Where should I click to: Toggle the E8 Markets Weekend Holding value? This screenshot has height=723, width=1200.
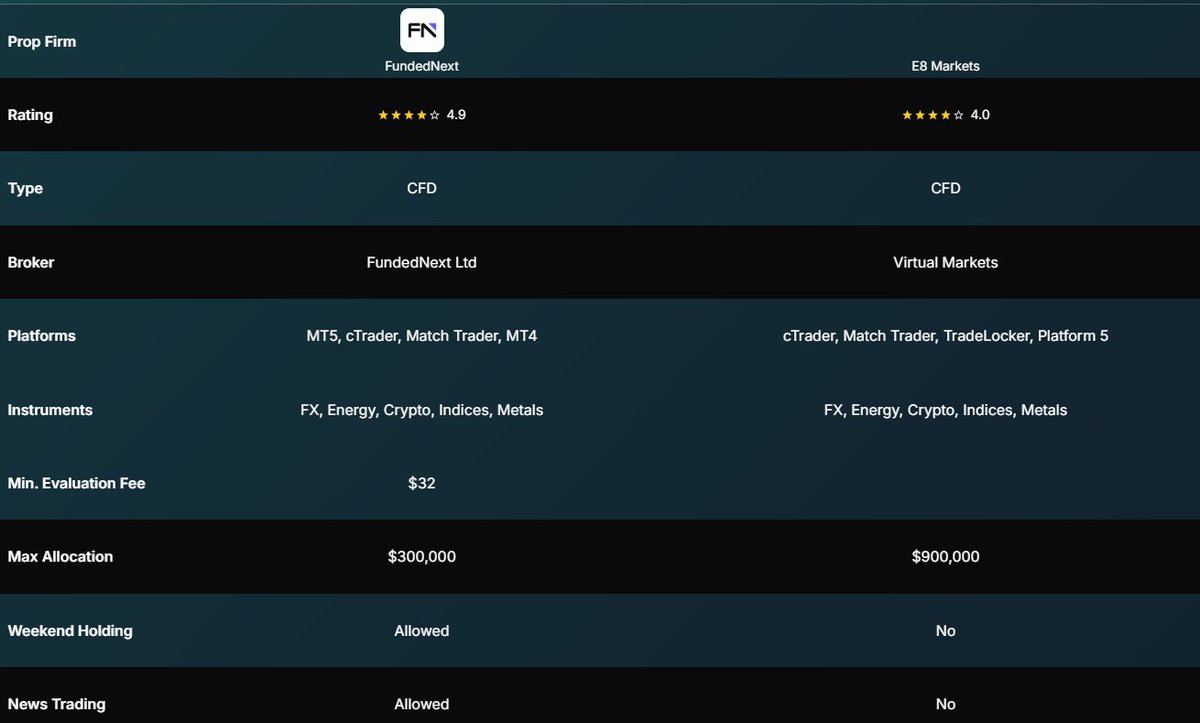[945, 630]
